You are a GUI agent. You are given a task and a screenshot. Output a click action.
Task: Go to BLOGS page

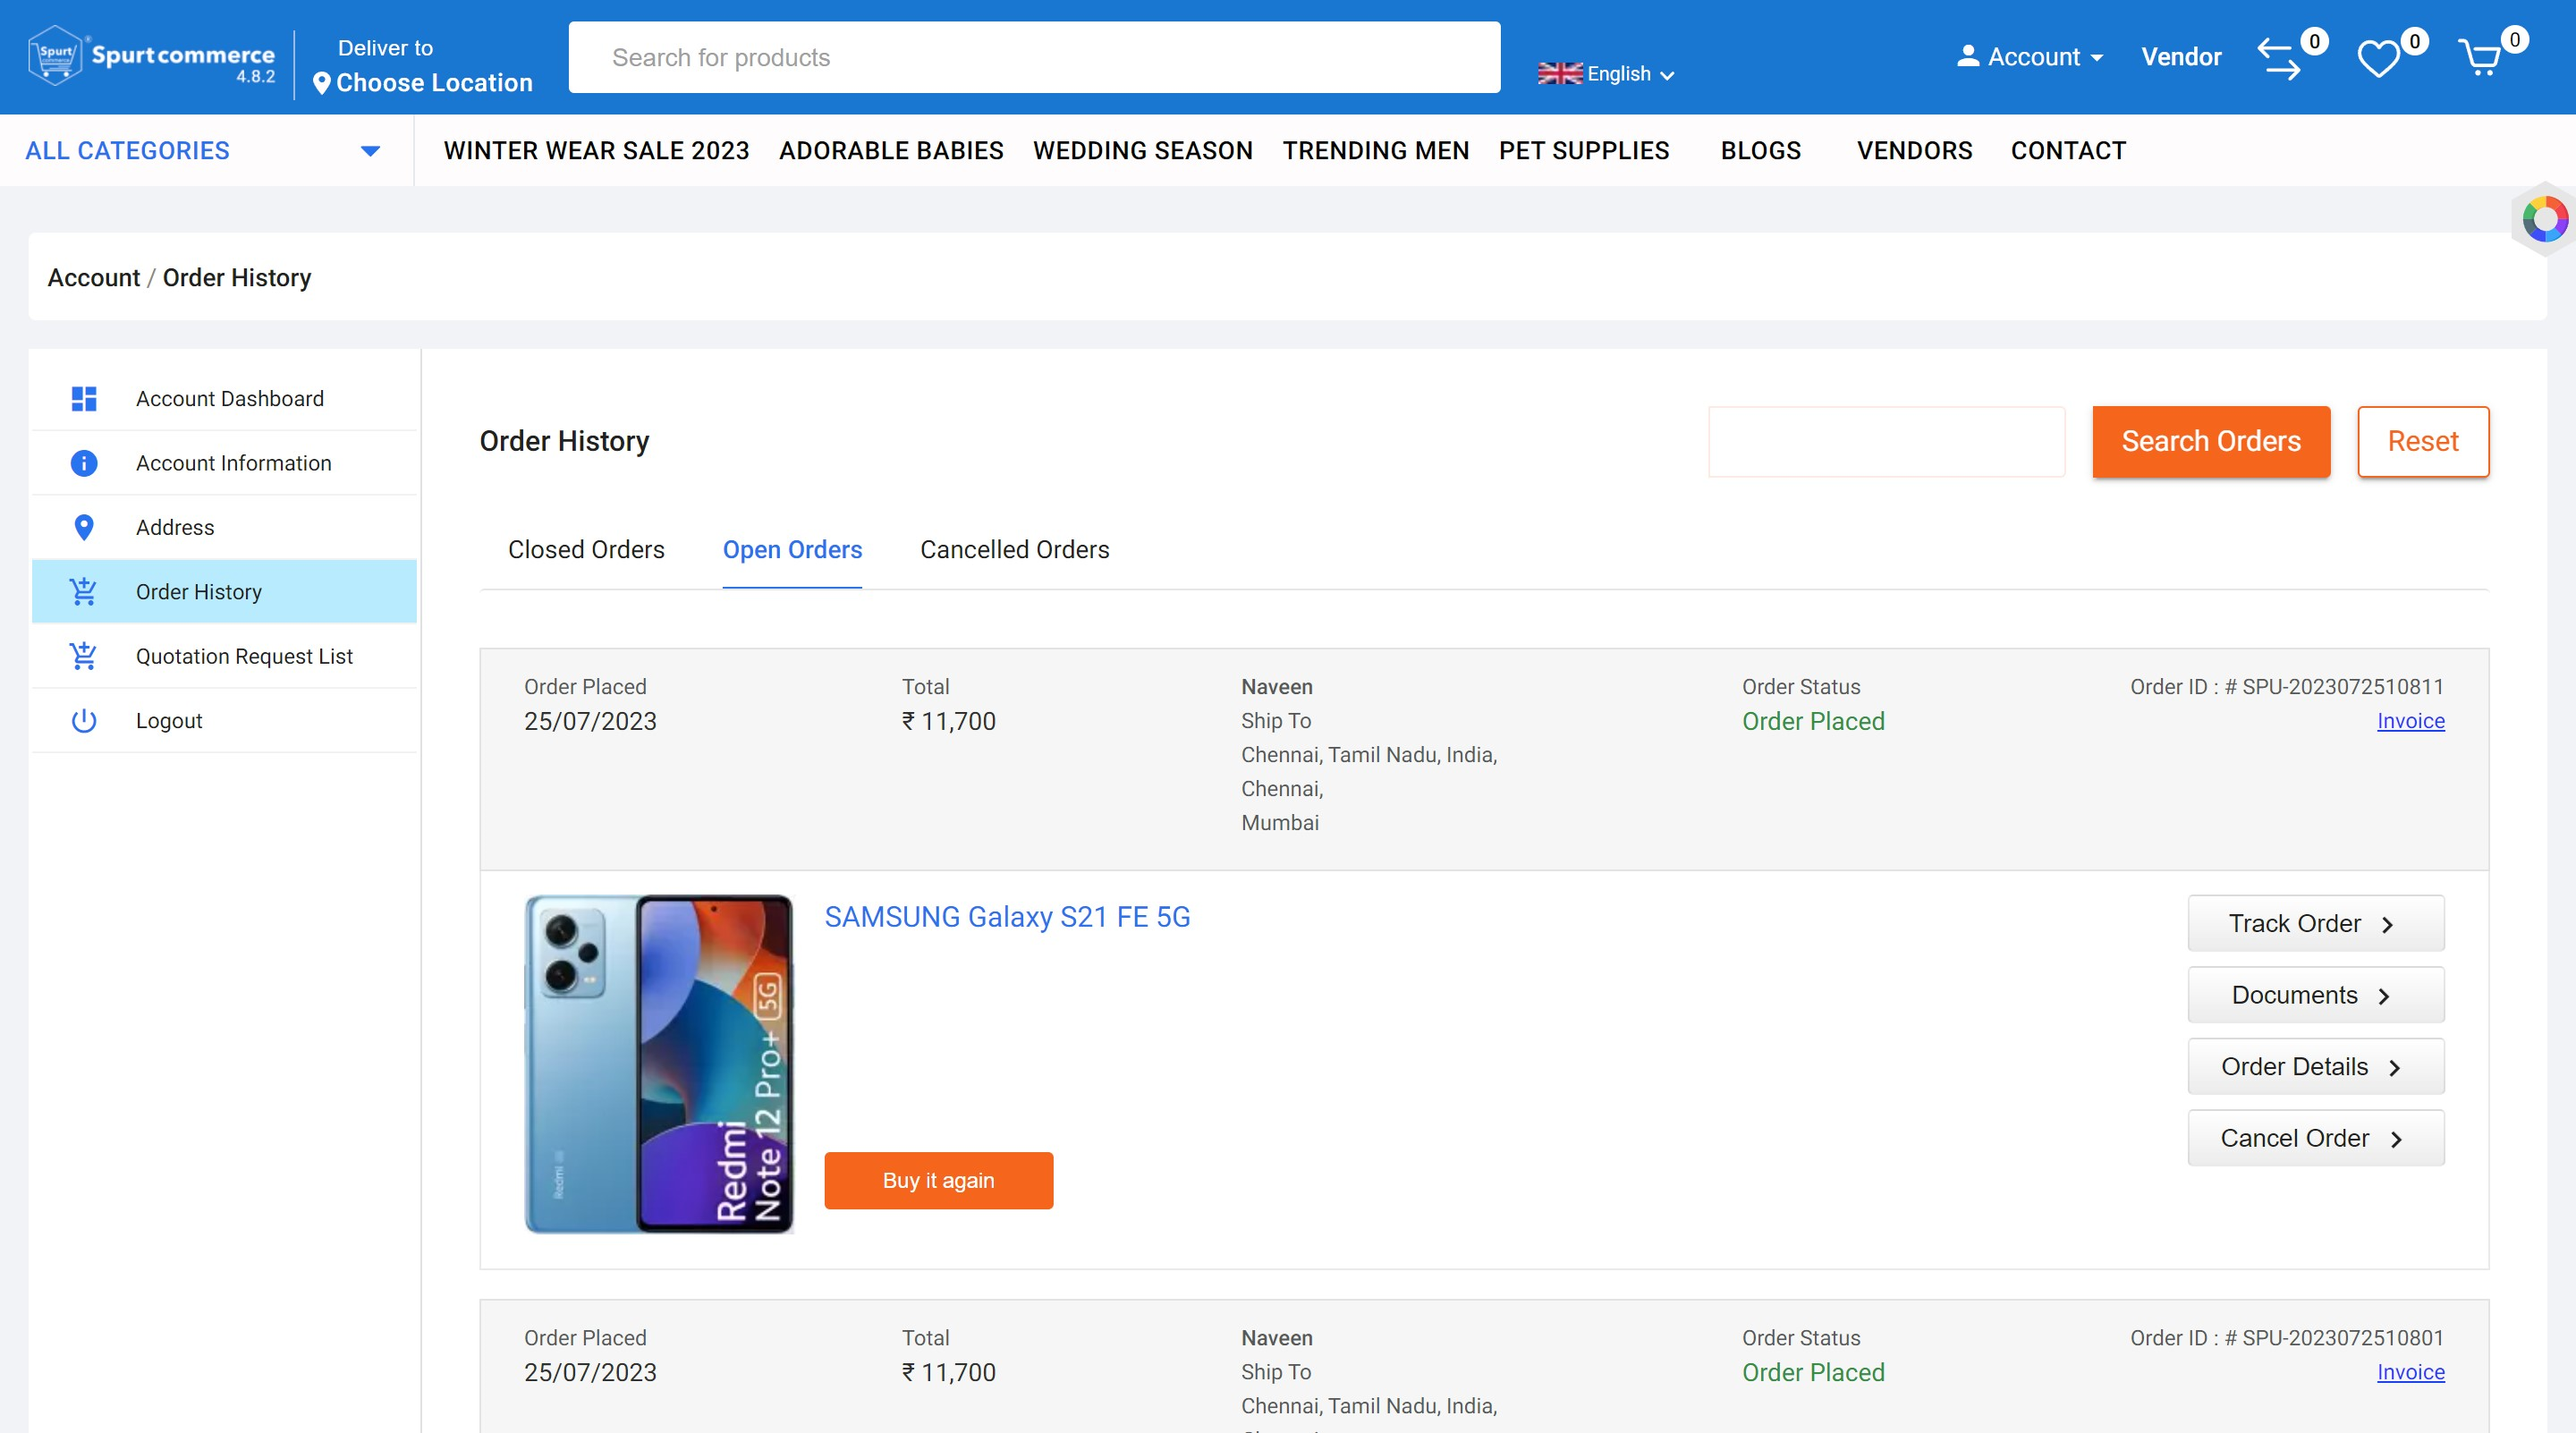pos(1760,151)
